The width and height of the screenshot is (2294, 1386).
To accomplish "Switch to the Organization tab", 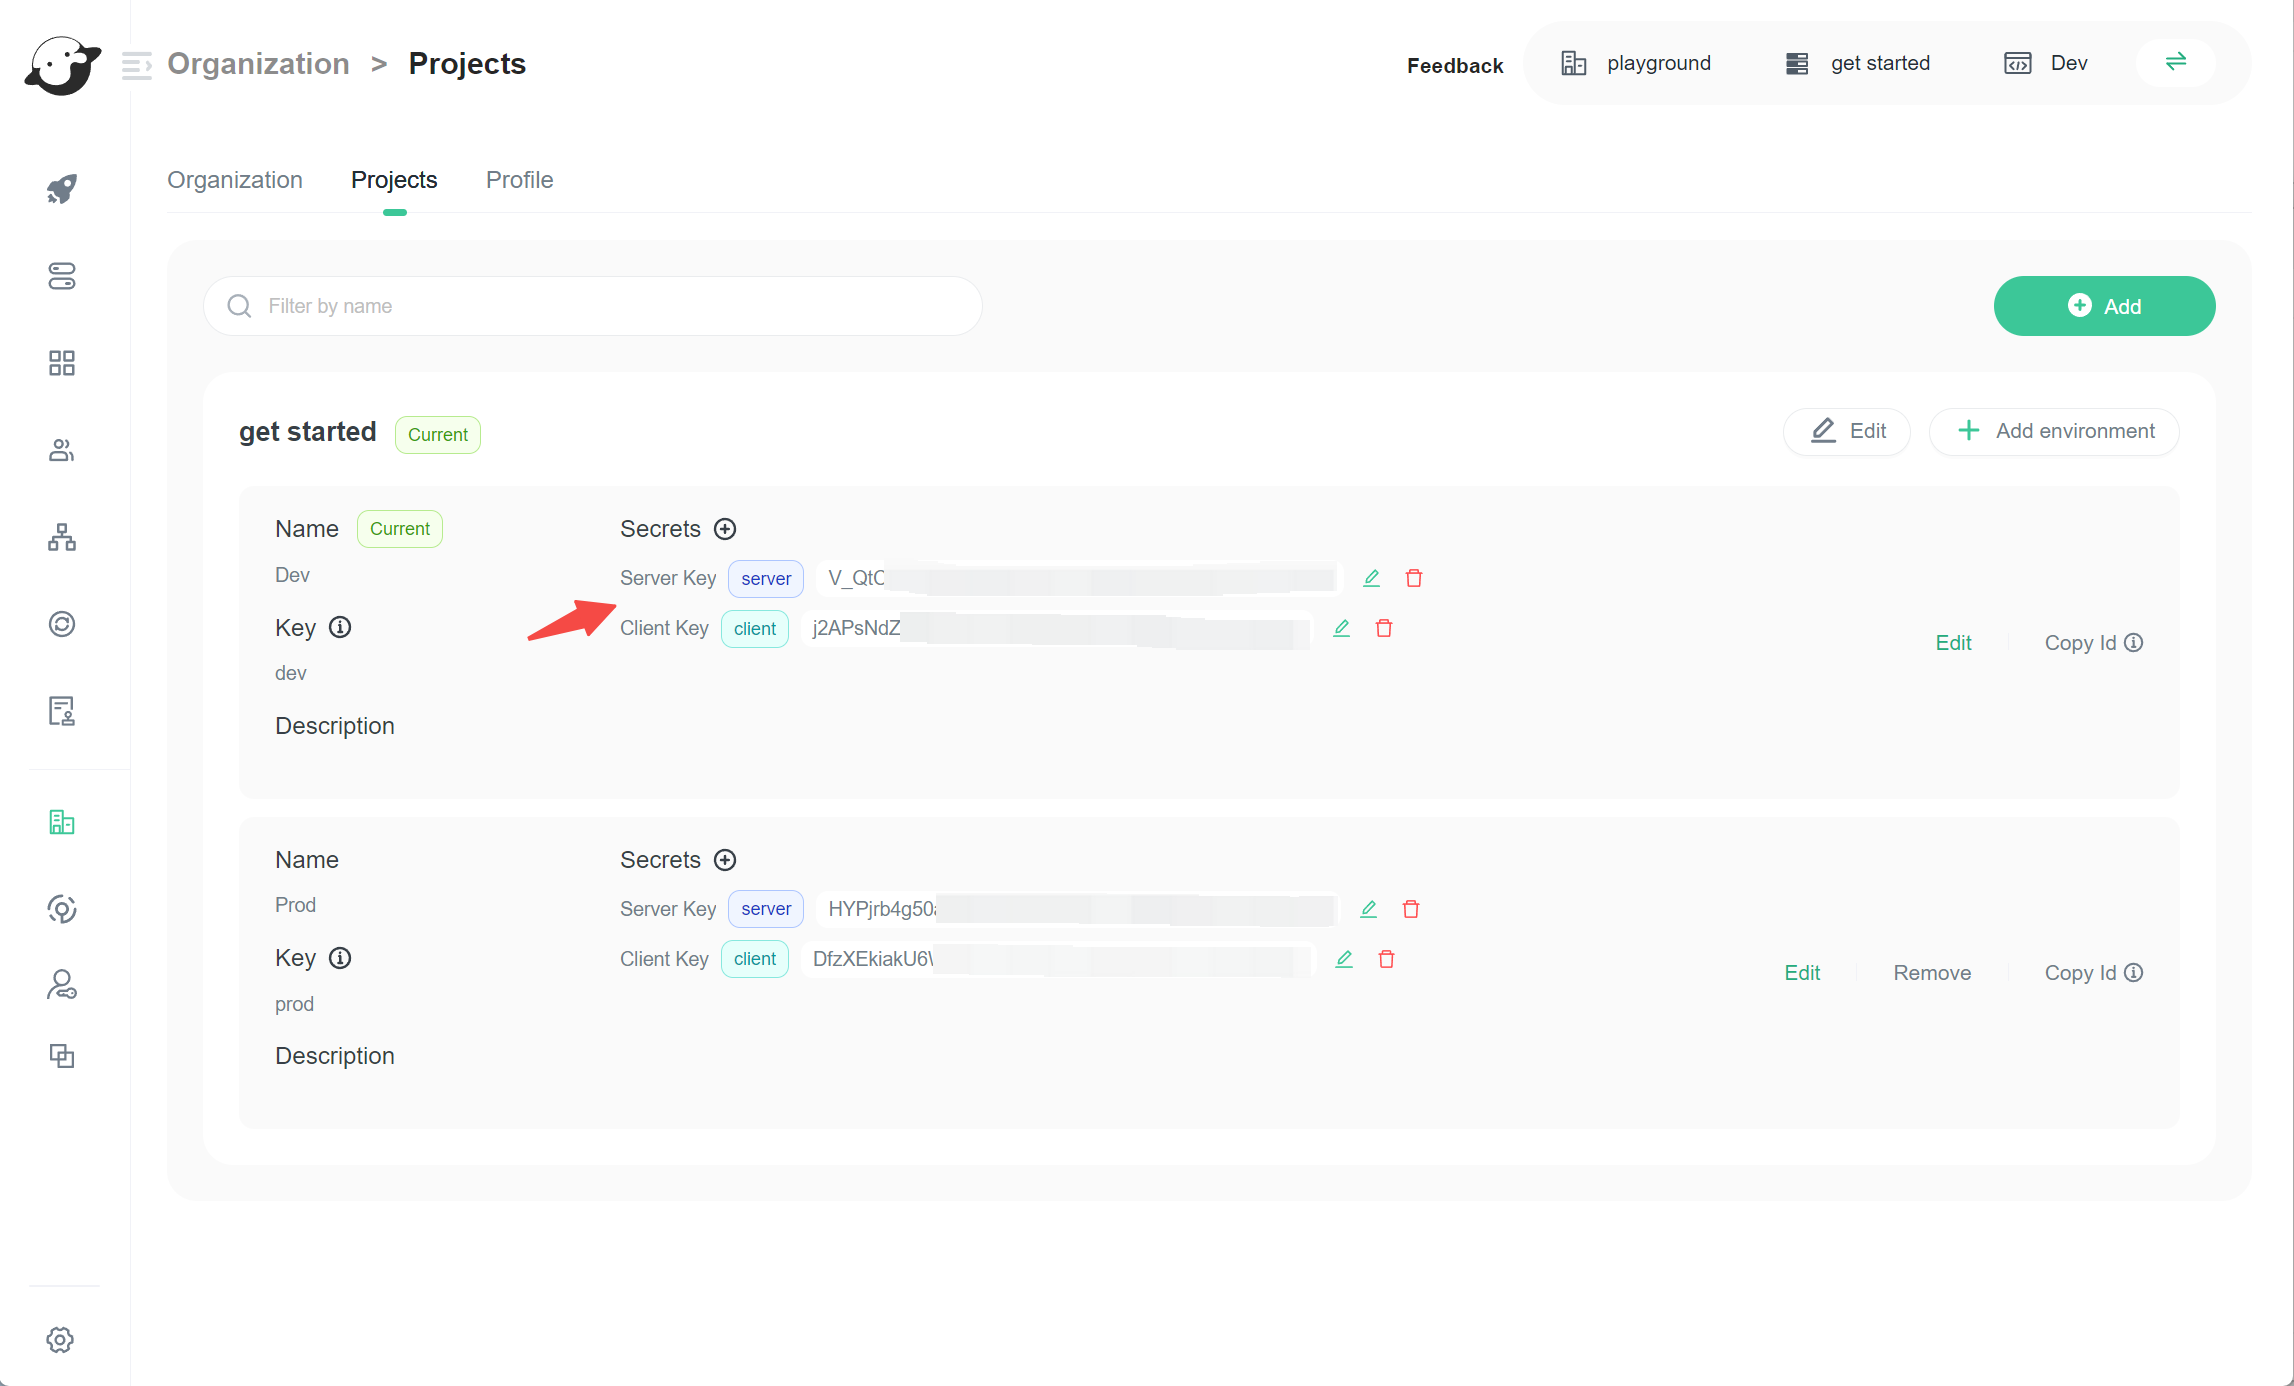I will tap(235, 180).
